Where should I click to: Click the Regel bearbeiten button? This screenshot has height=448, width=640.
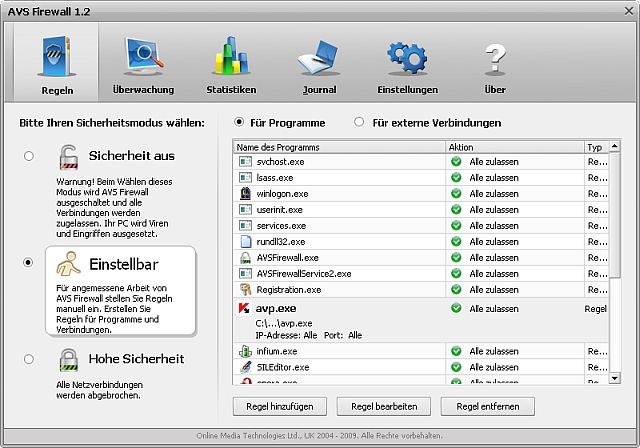coord(384,406)
